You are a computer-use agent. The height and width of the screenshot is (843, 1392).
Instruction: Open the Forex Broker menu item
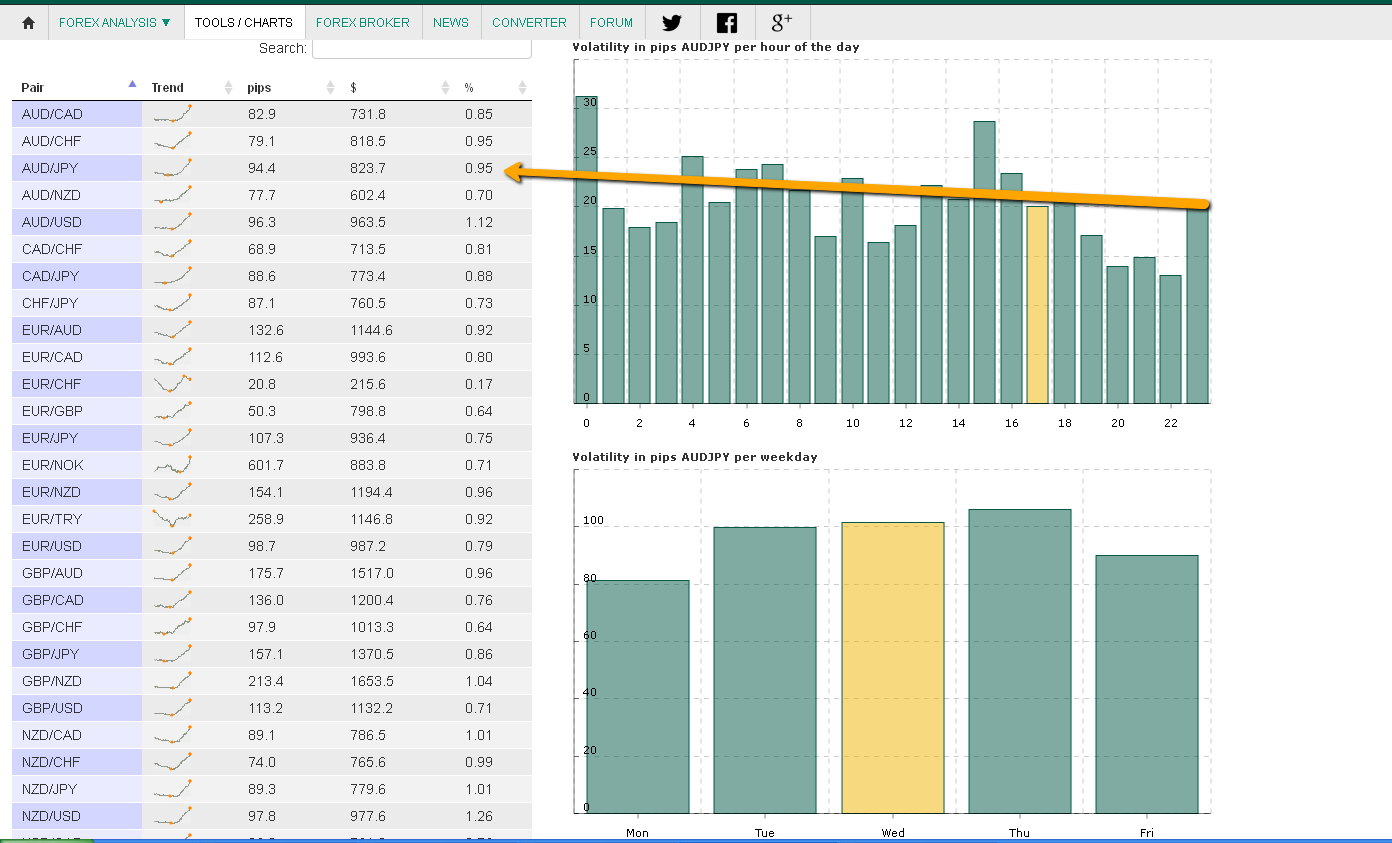coord(363,22)
